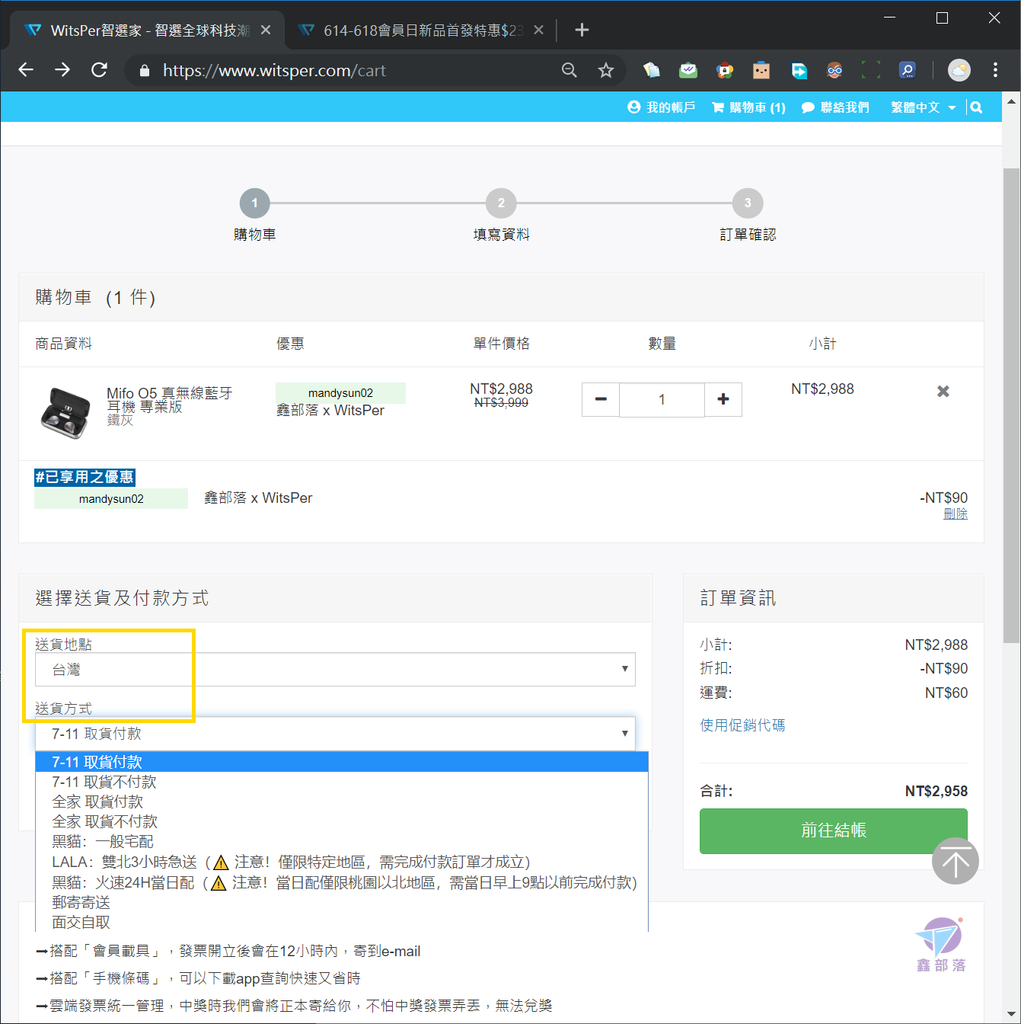The height and width of the screenshot is (1024, 1021).
Task: Select 黑貓 火速24H當日配 option
Action: 342,882
